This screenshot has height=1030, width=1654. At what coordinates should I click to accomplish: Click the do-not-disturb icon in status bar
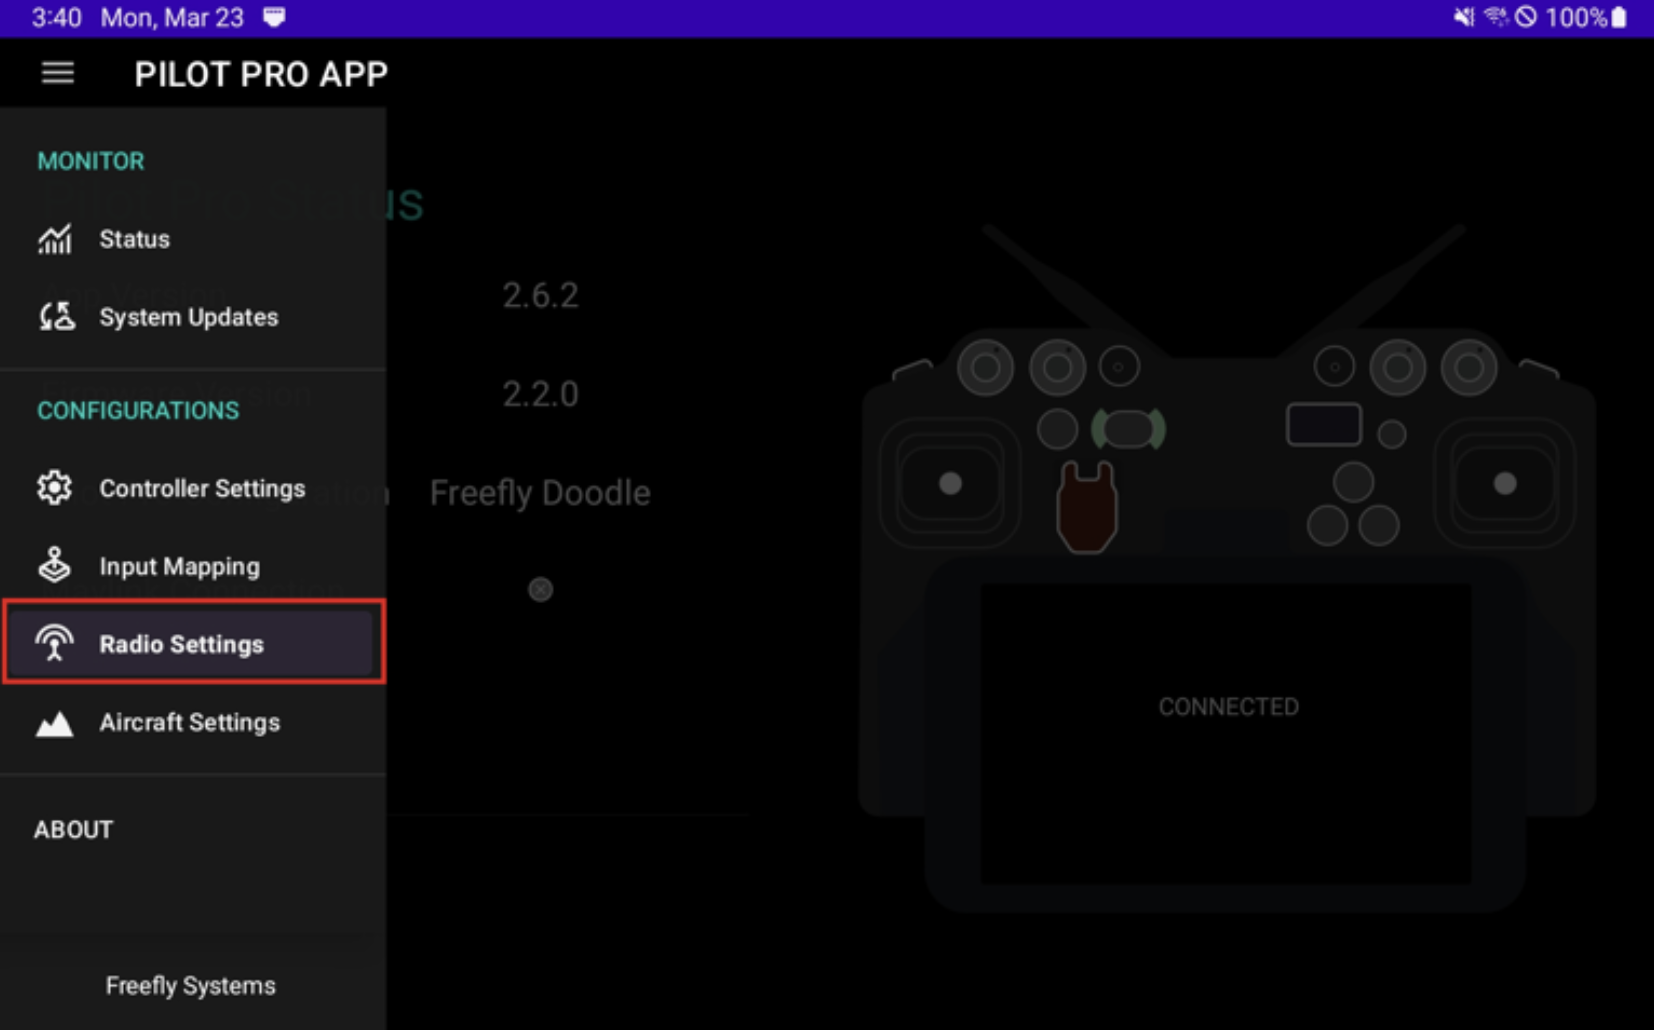click(x=1526, y=17)
